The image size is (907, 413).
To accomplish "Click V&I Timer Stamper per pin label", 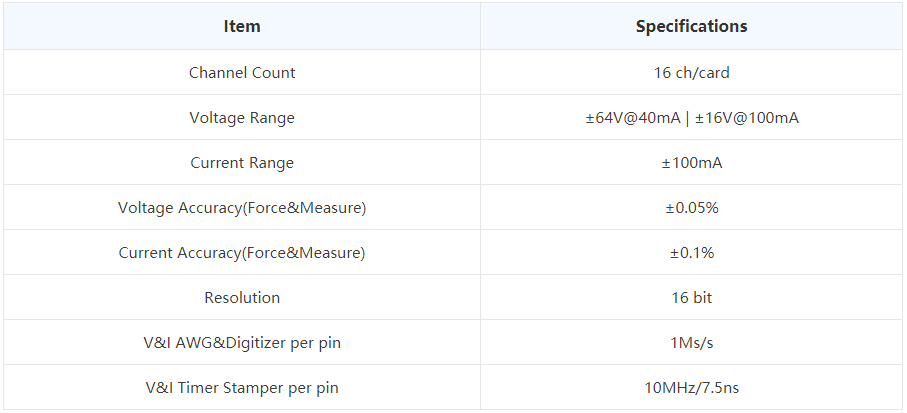I will click(242, 388).
